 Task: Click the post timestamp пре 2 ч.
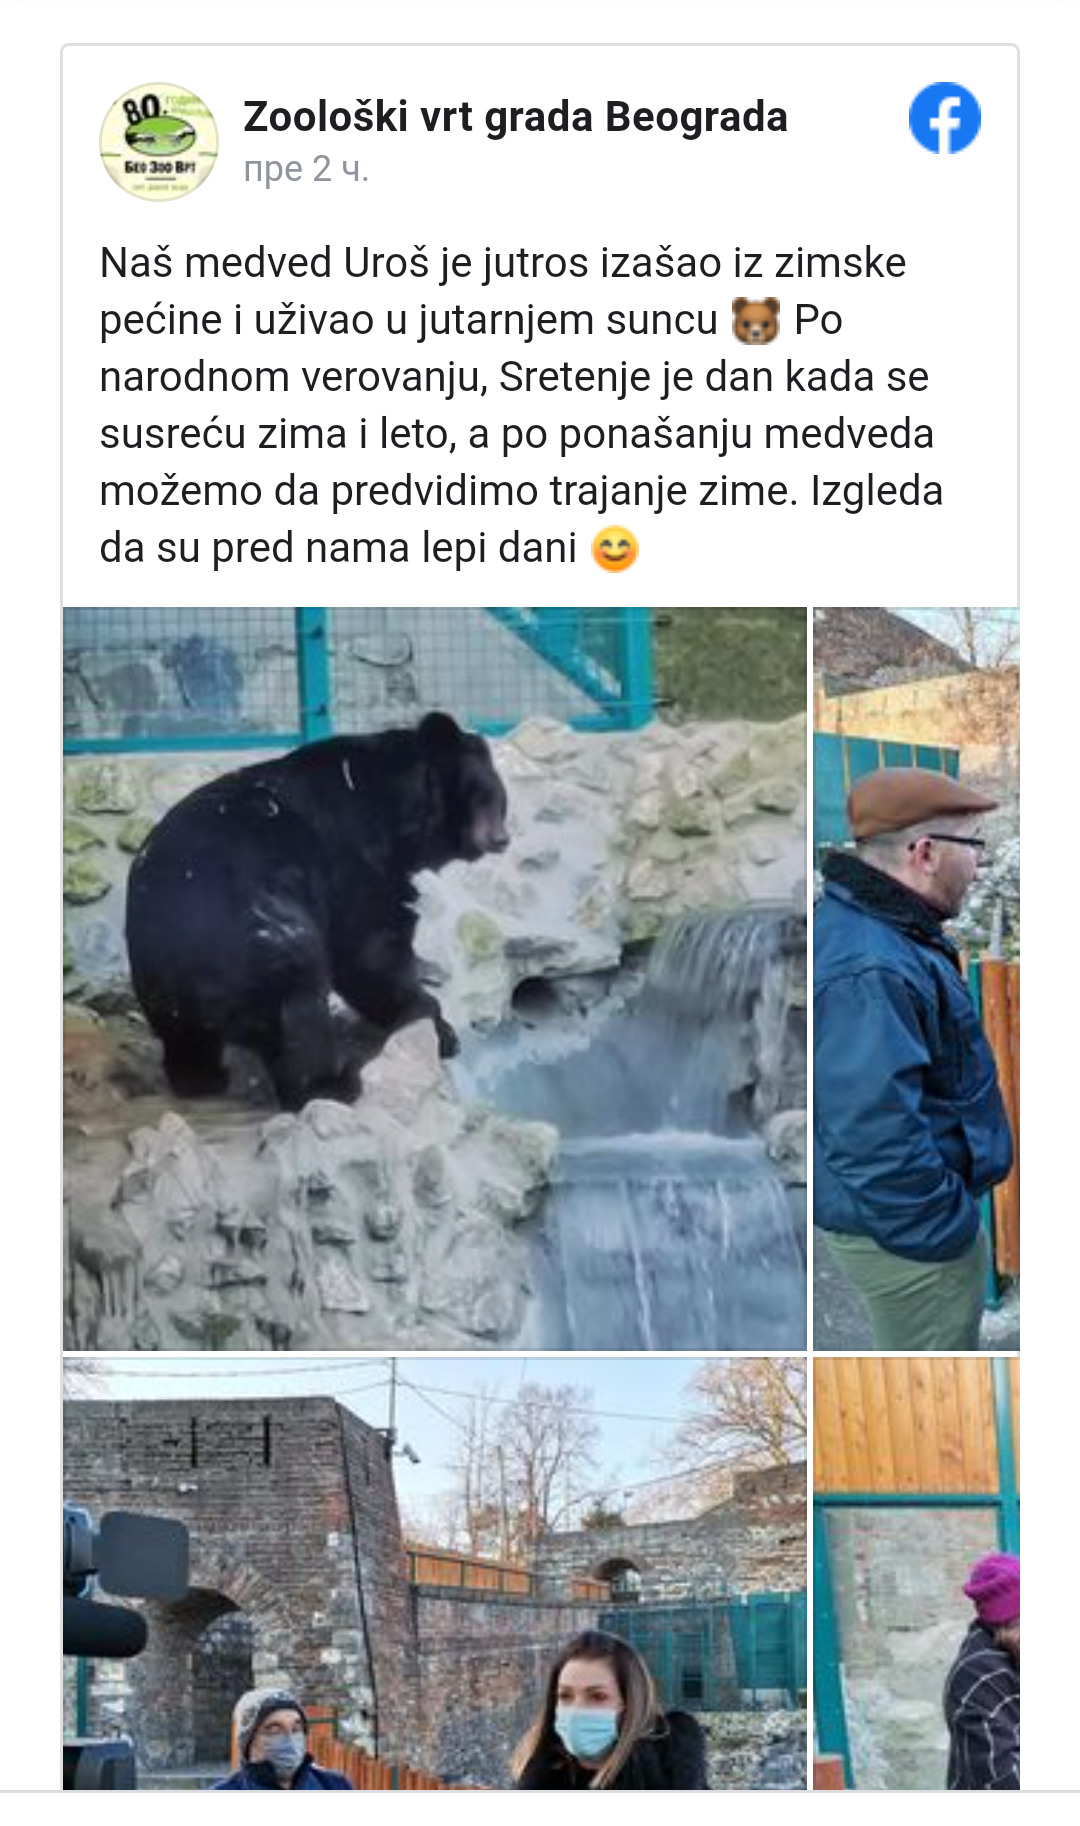(306, 169)
